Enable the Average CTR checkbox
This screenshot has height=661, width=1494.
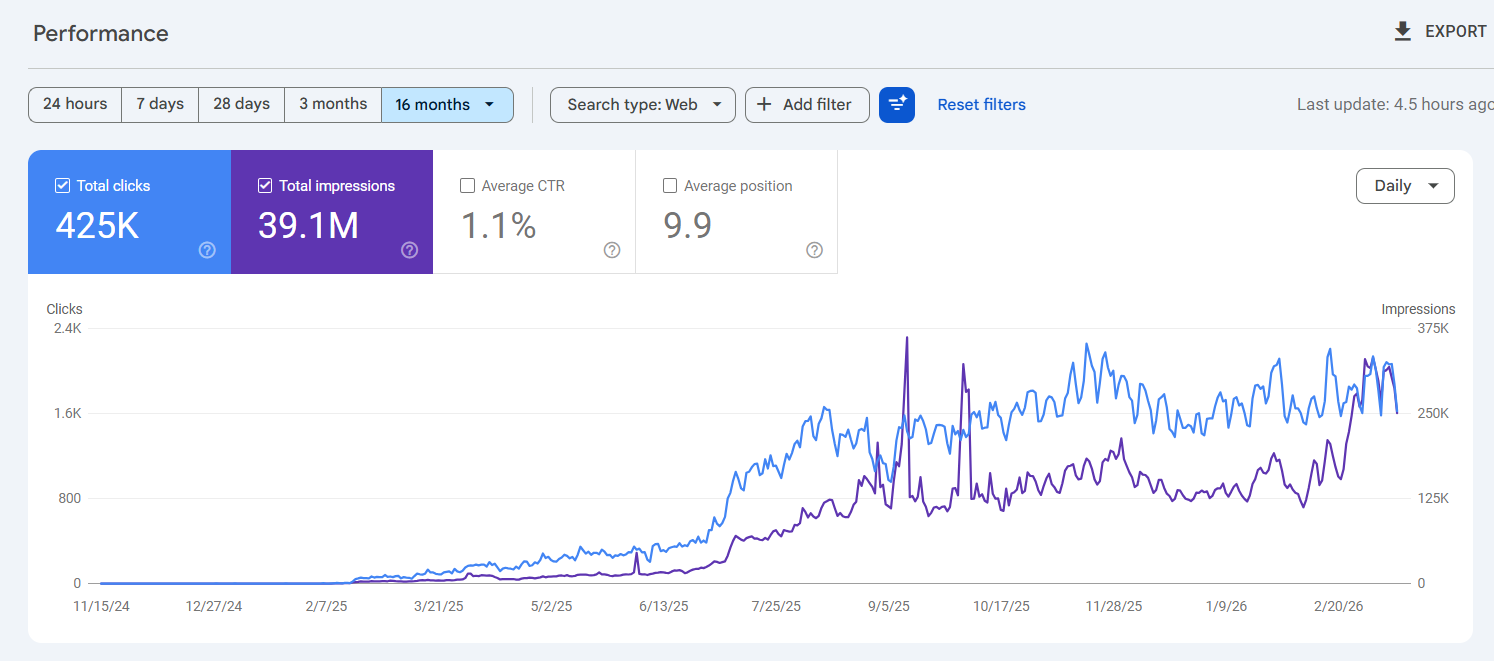point(467,186)
